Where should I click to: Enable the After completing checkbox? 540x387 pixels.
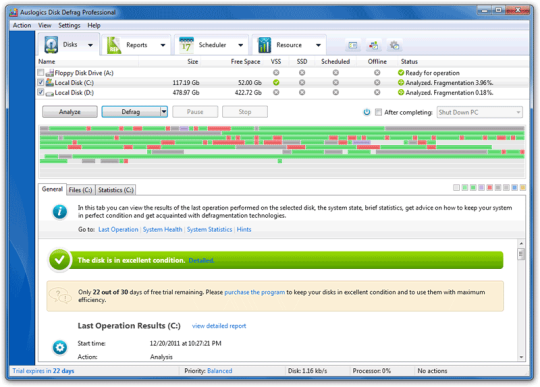click(x=378, y=112)
